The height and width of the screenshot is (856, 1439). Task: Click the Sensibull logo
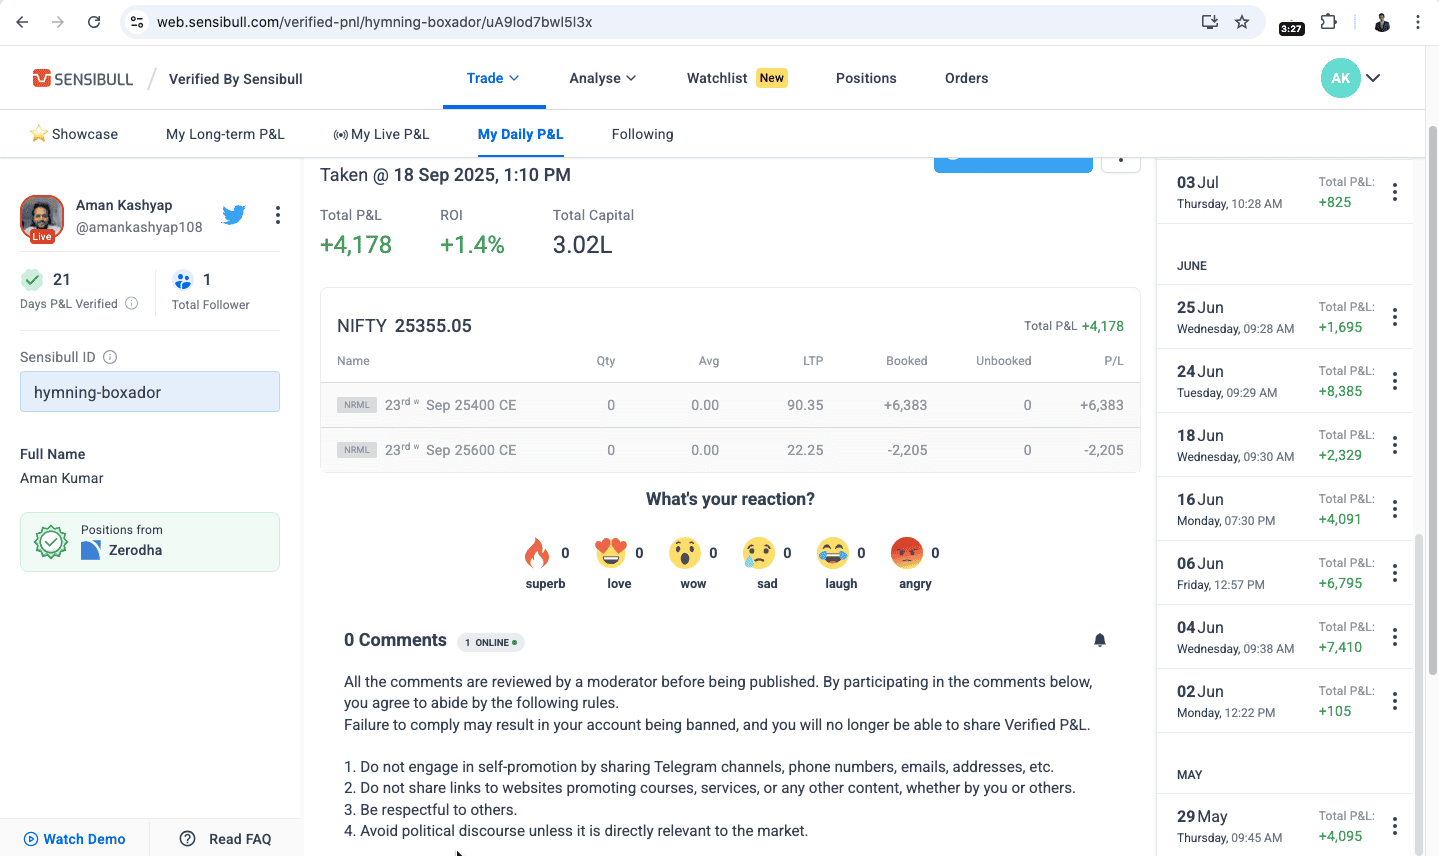tap(83, 79)
